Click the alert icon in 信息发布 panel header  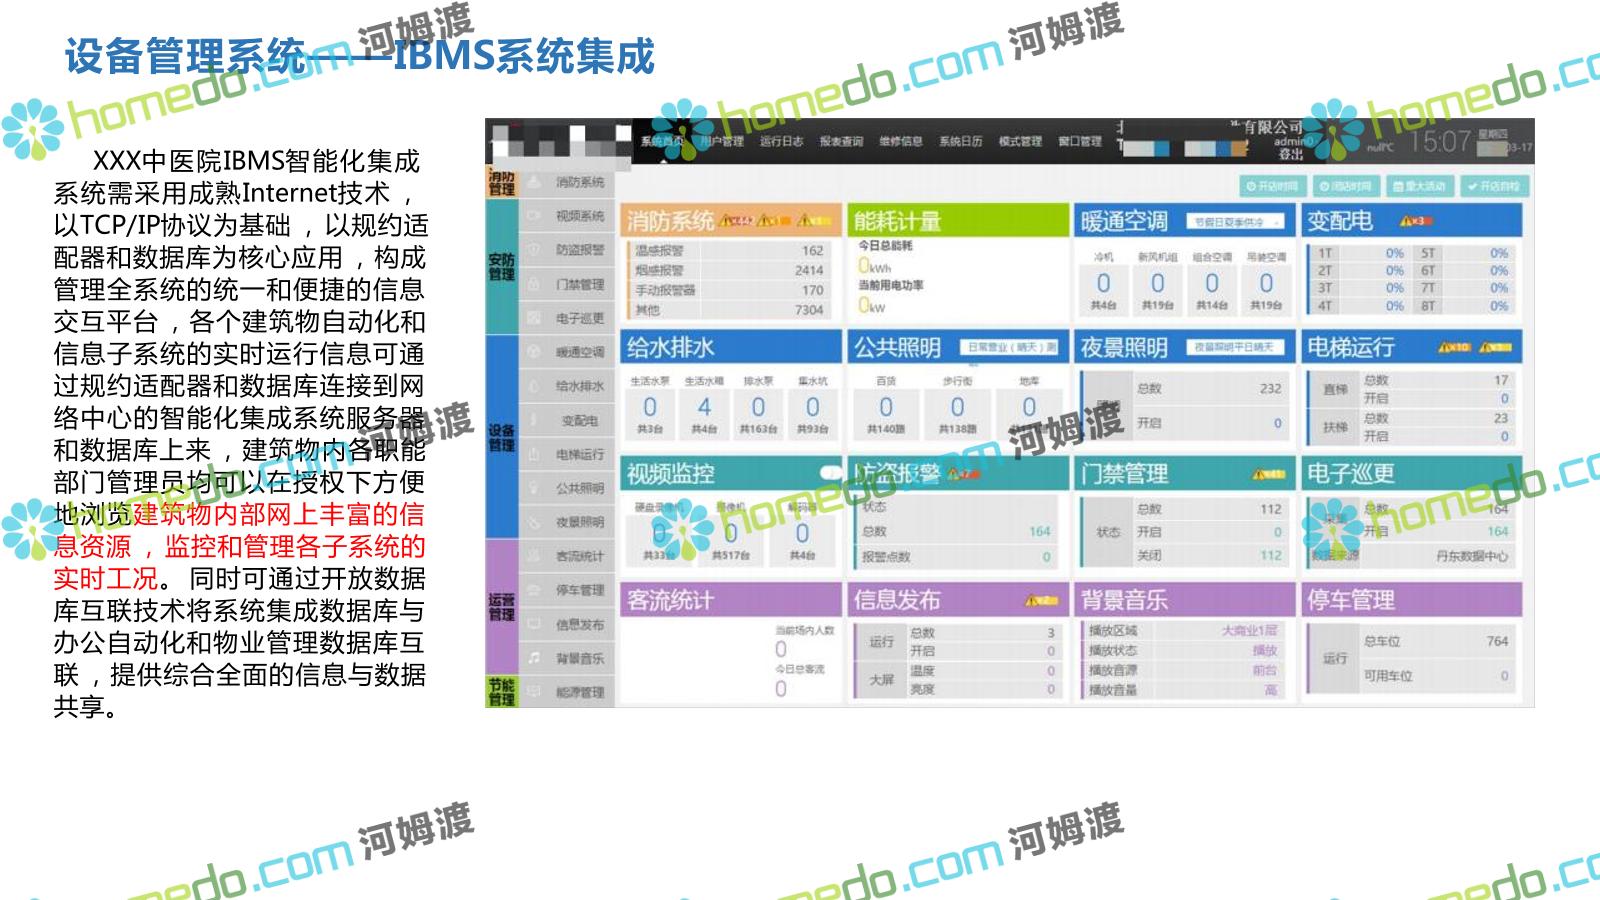[x=1040, y=600]
